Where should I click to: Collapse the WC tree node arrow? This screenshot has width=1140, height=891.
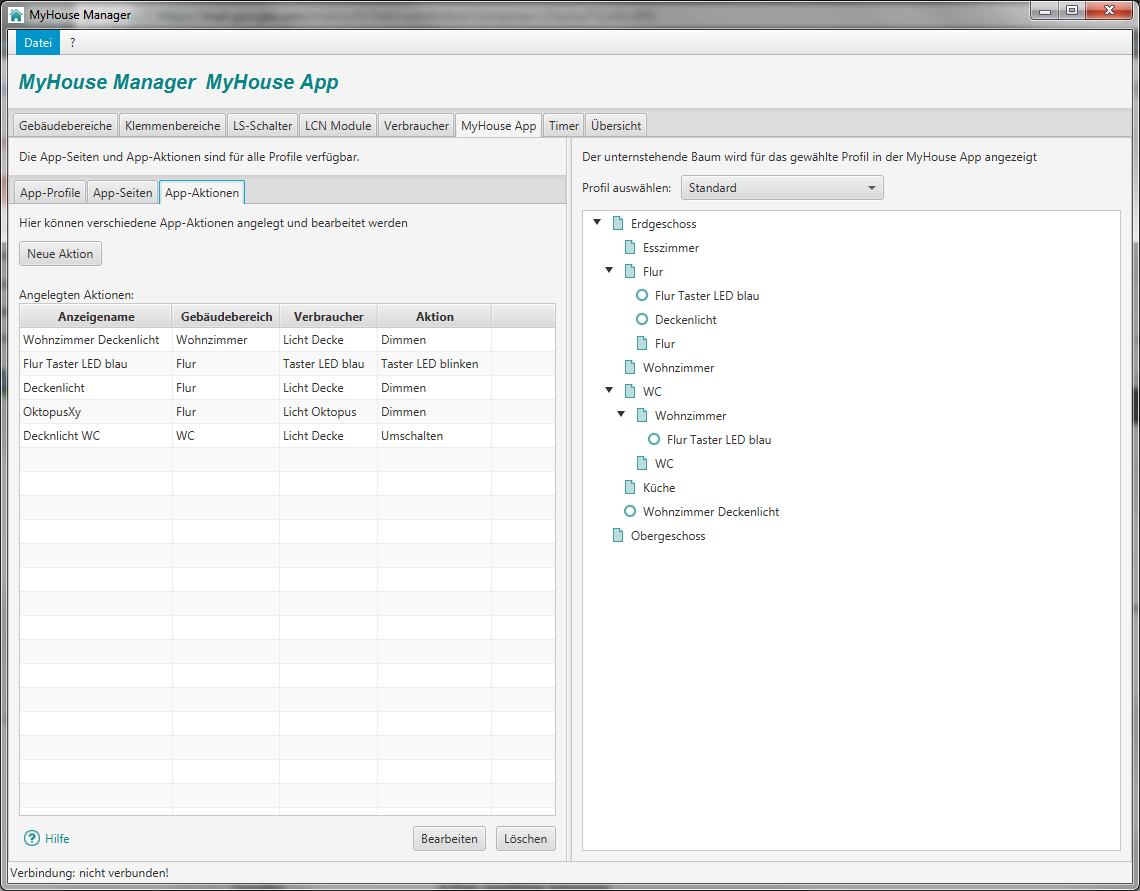609,391
